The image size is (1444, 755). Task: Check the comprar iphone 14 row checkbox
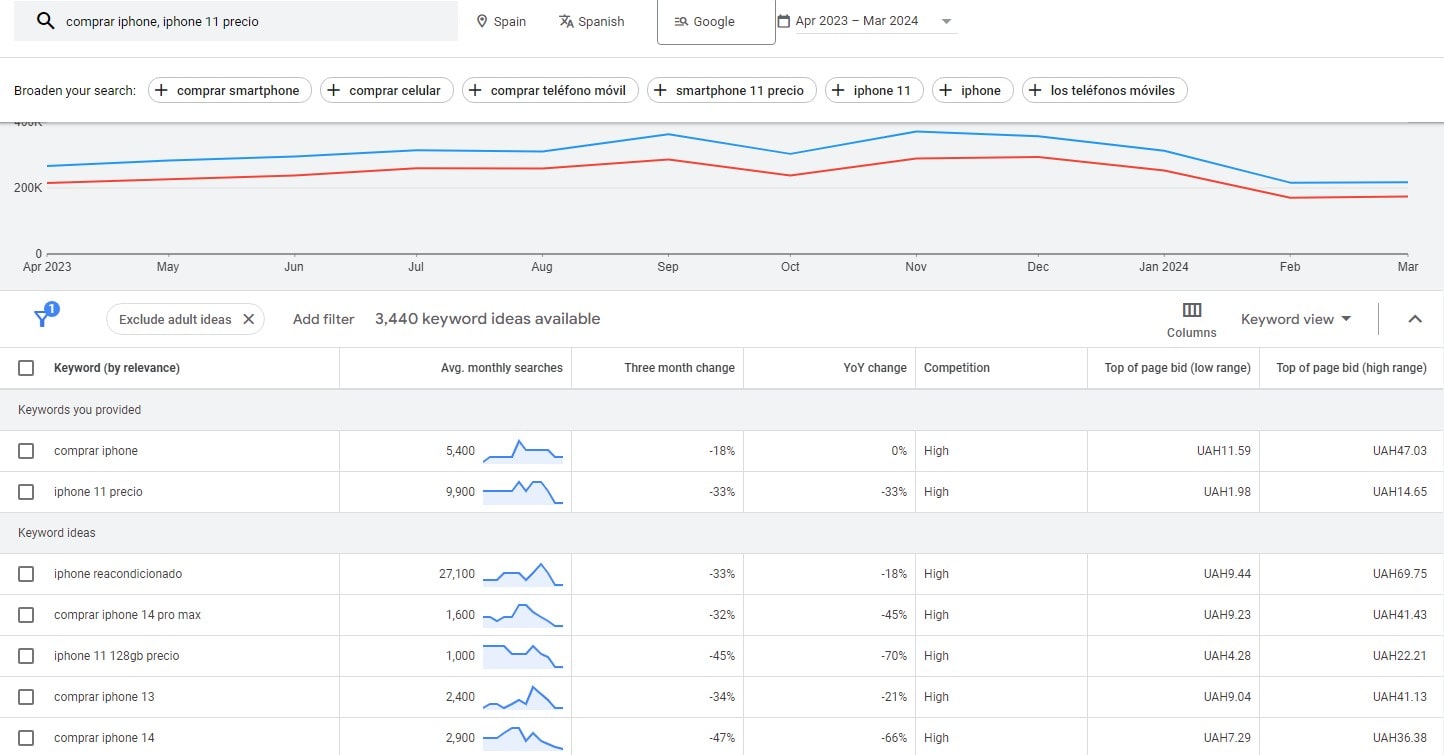click(x=26, y=738)
